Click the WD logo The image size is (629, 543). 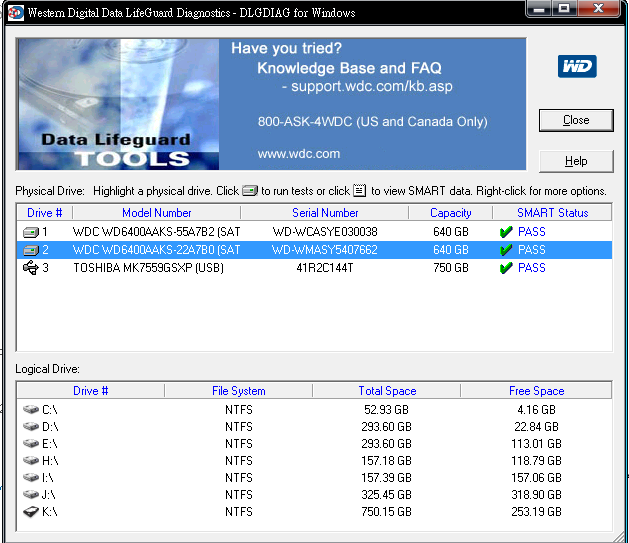click(577, 66)
